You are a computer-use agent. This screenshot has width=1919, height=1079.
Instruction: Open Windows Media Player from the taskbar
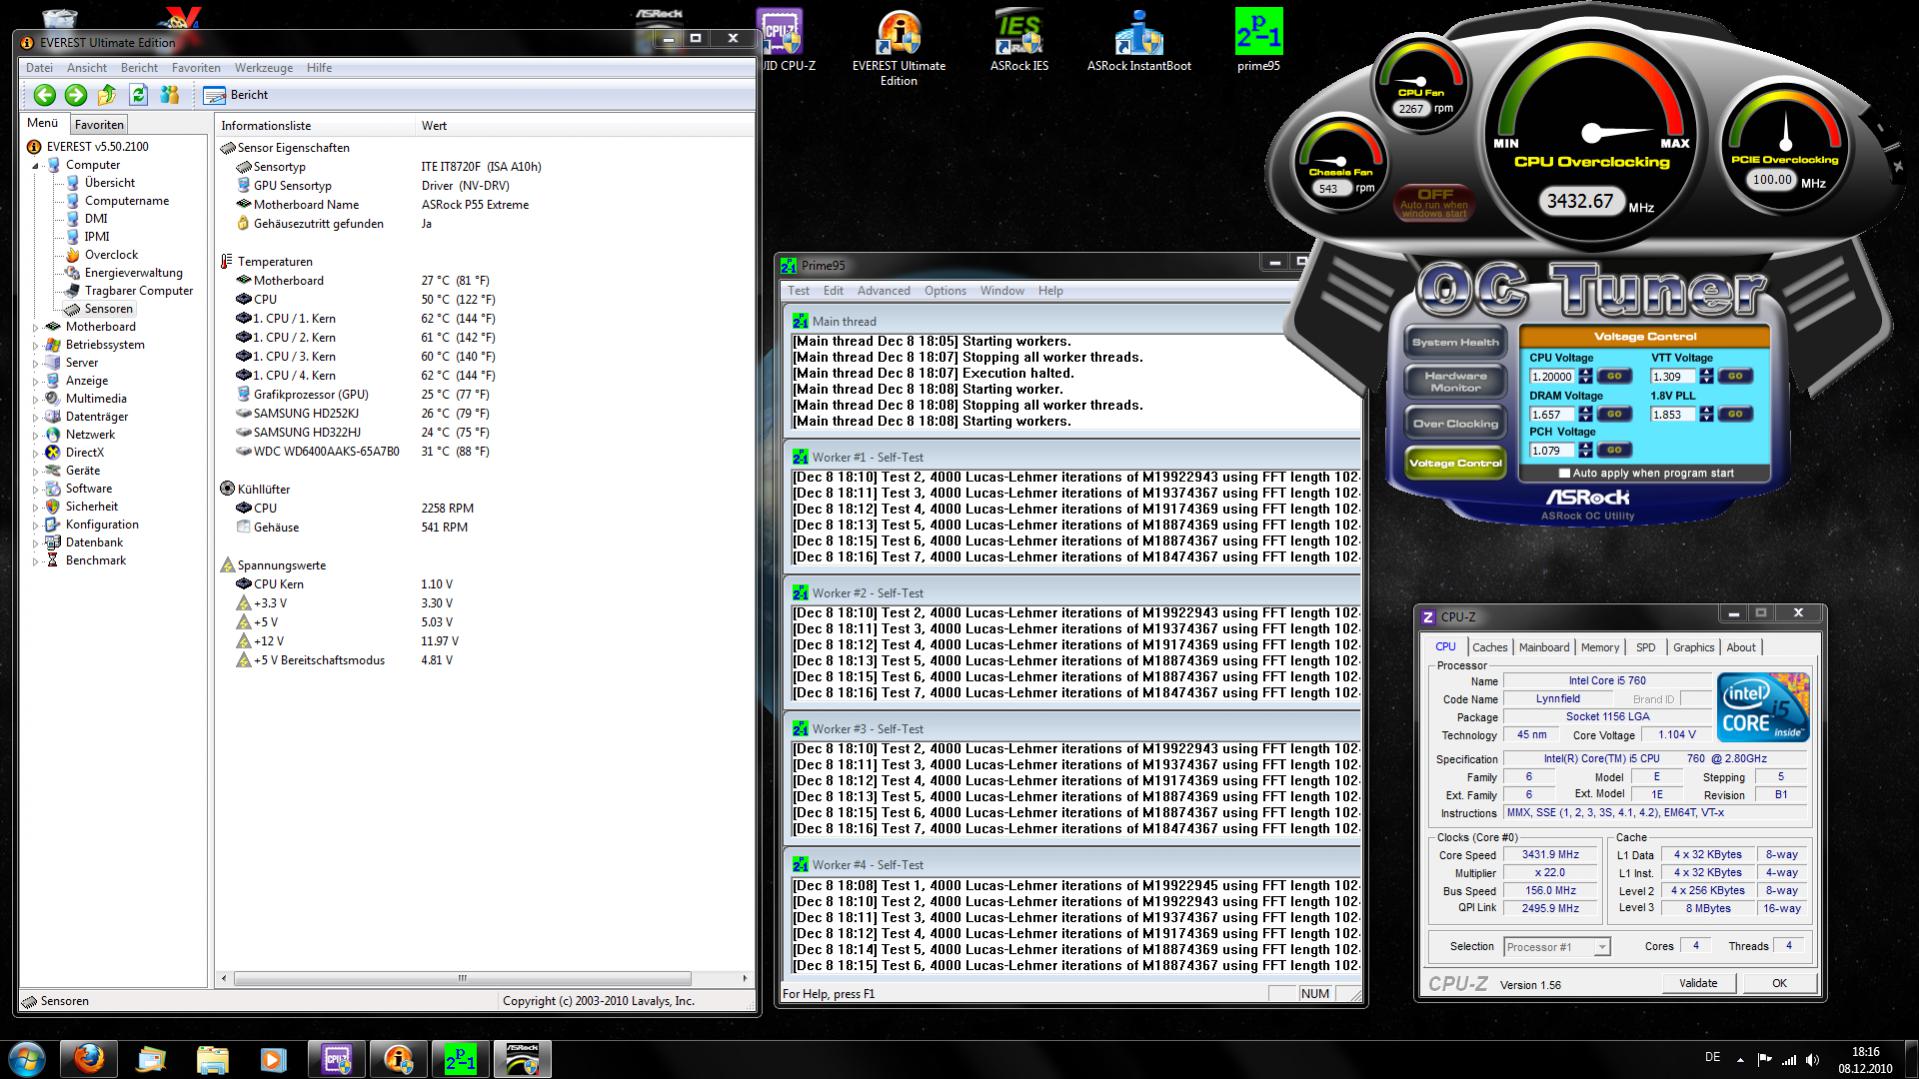[273, 1058]
